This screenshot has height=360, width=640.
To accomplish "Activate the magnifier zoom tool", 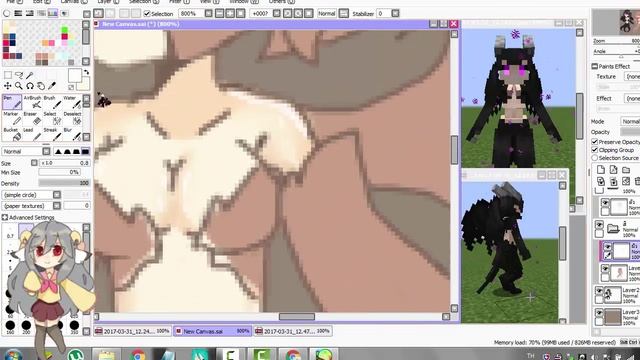I will pos(19,86).
